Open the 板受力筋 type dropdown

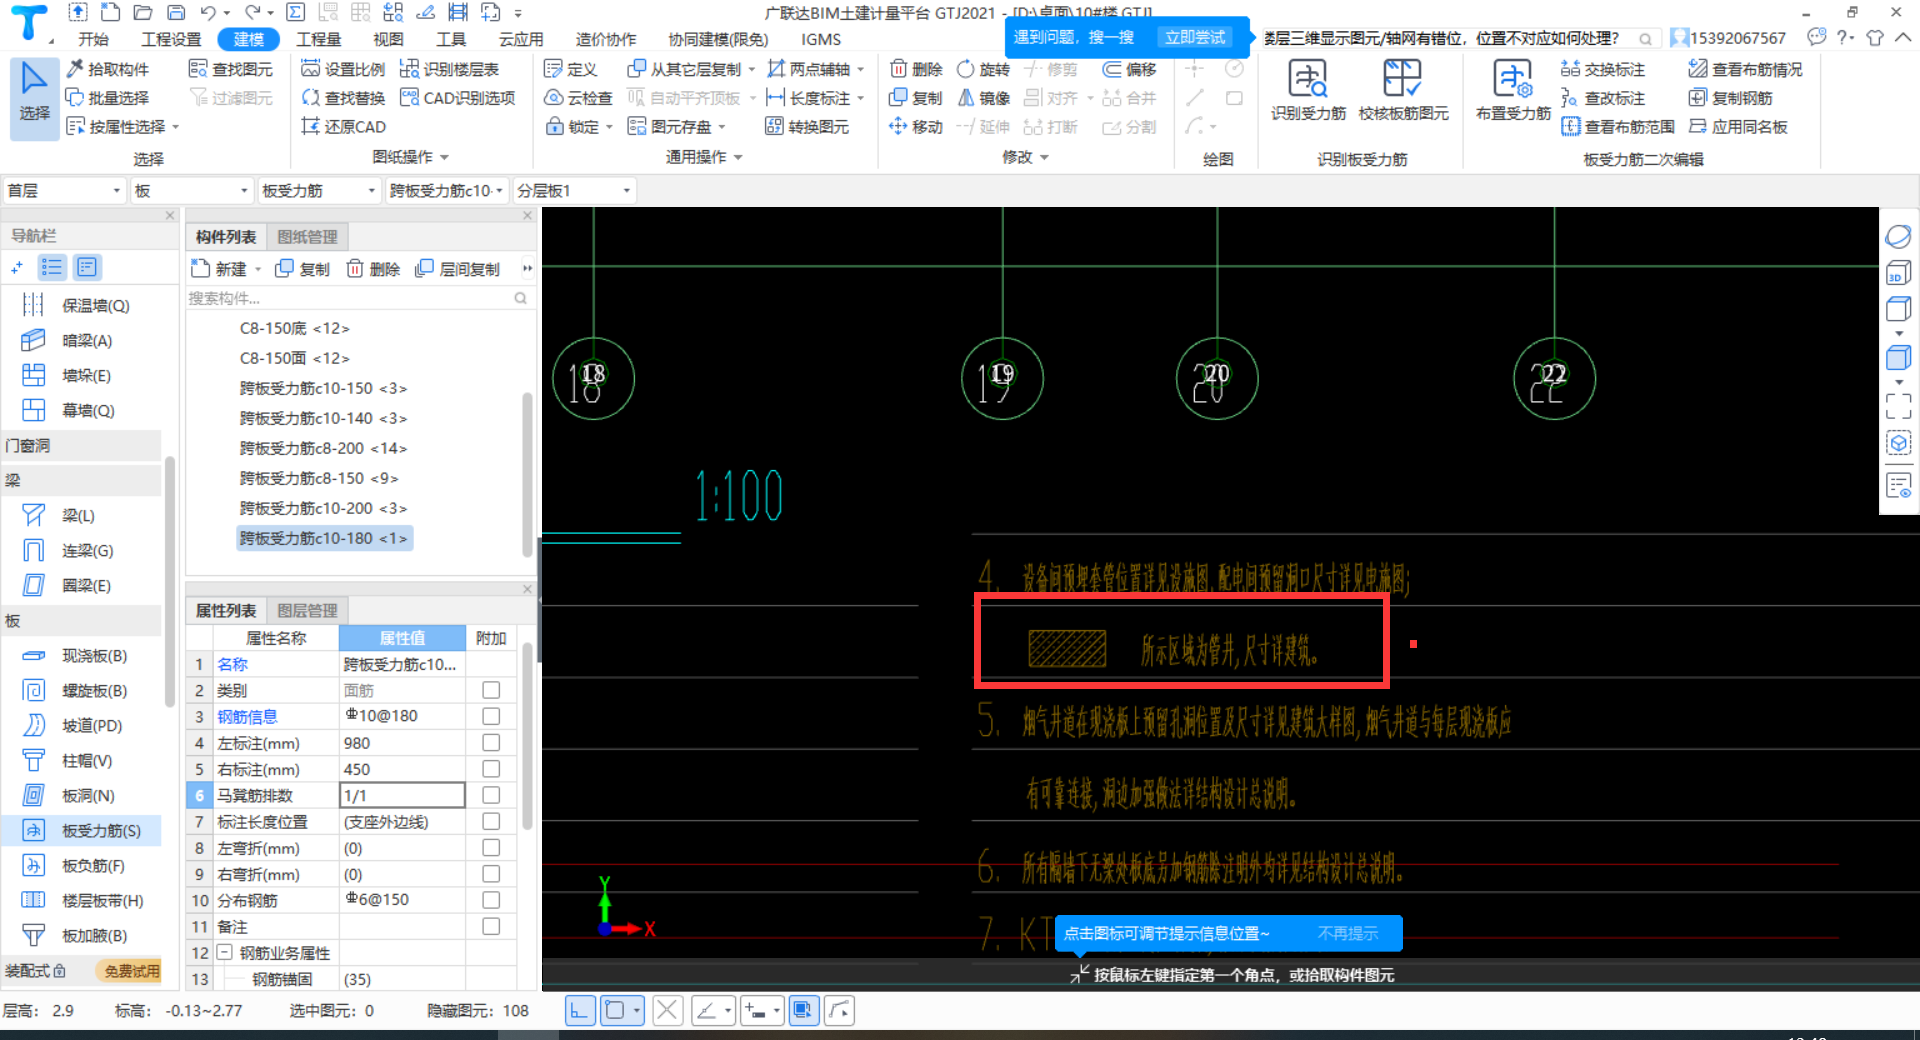tap(318, 190)
